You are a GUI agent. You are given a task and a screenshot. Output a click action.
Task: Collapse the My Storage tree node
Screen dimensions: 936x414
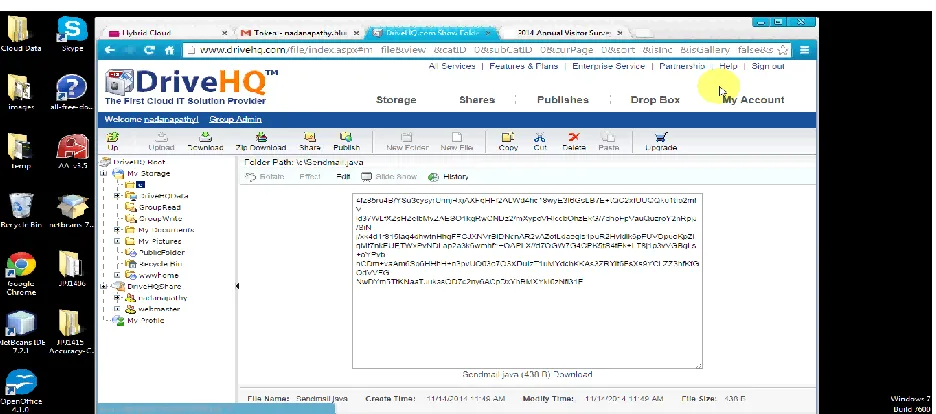[x=105, y=174]
